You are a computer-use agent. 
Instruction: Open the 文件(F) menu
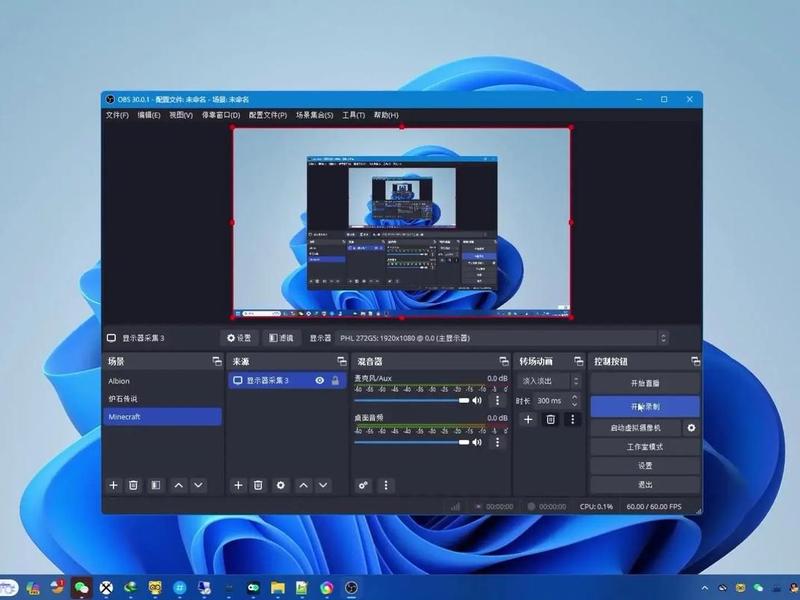tap(117, 115)
